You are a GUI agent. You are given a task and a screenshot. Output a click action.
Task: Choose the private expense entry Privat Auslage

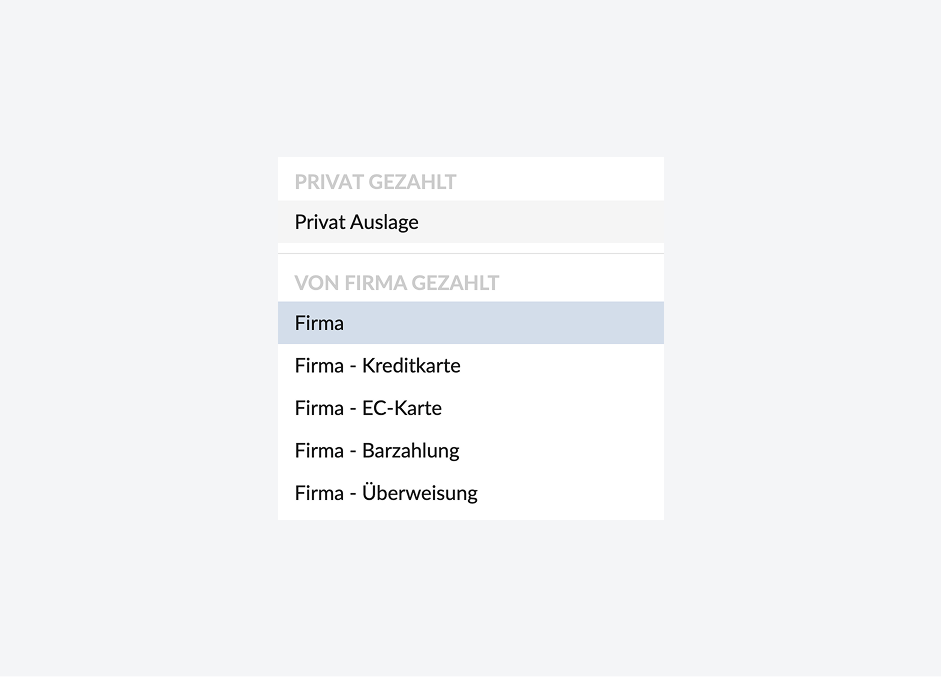click(470, 222)
